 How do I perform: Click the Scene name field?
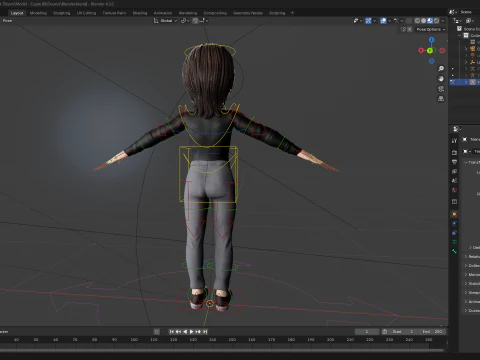(x=469, y=12)
